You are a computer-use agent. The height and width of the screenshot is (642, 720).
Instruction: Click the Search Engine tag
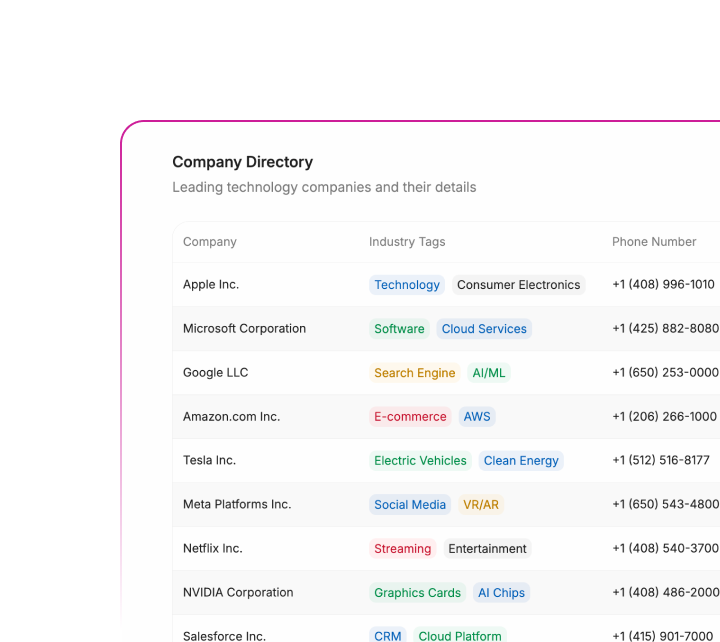click(414, 373)
